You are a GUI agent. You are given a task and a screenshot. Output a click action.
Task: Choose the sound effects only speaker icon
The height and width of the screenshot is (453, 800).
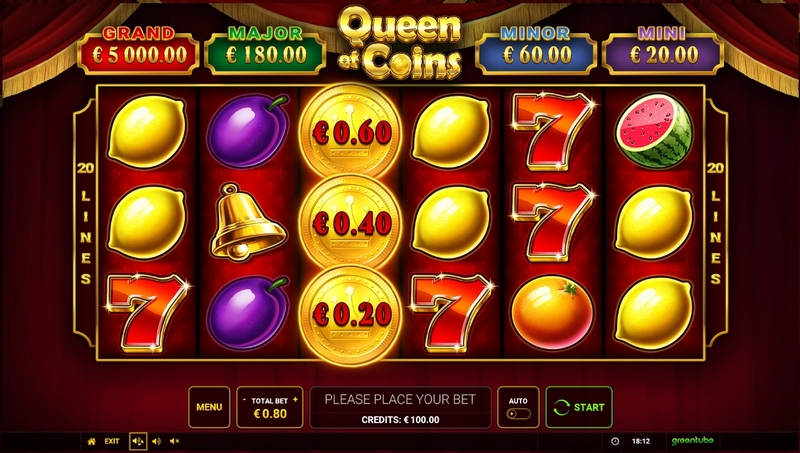pyautogui.click(x=157, y=441)
